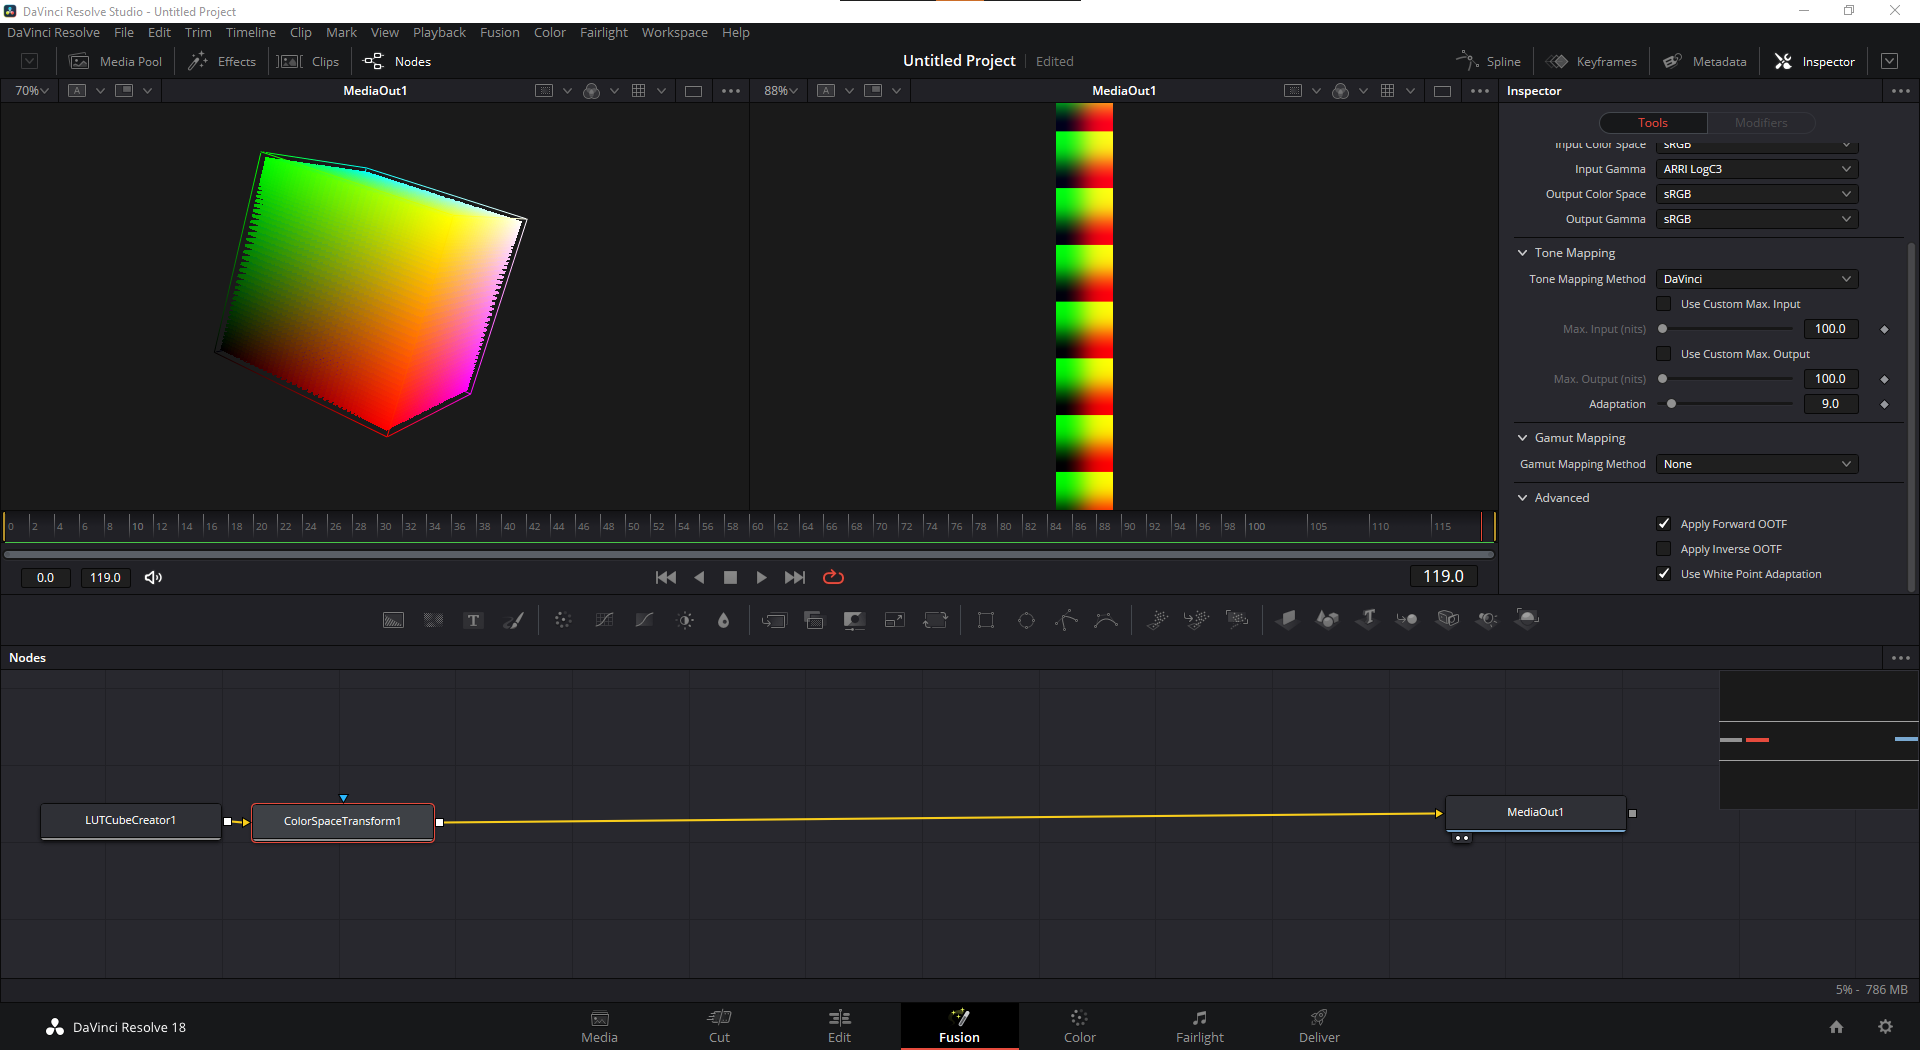This screenshot has width=1920, height=1050.
Task: Collapse the Gamut Mapping section
Action: point(1523,438)
